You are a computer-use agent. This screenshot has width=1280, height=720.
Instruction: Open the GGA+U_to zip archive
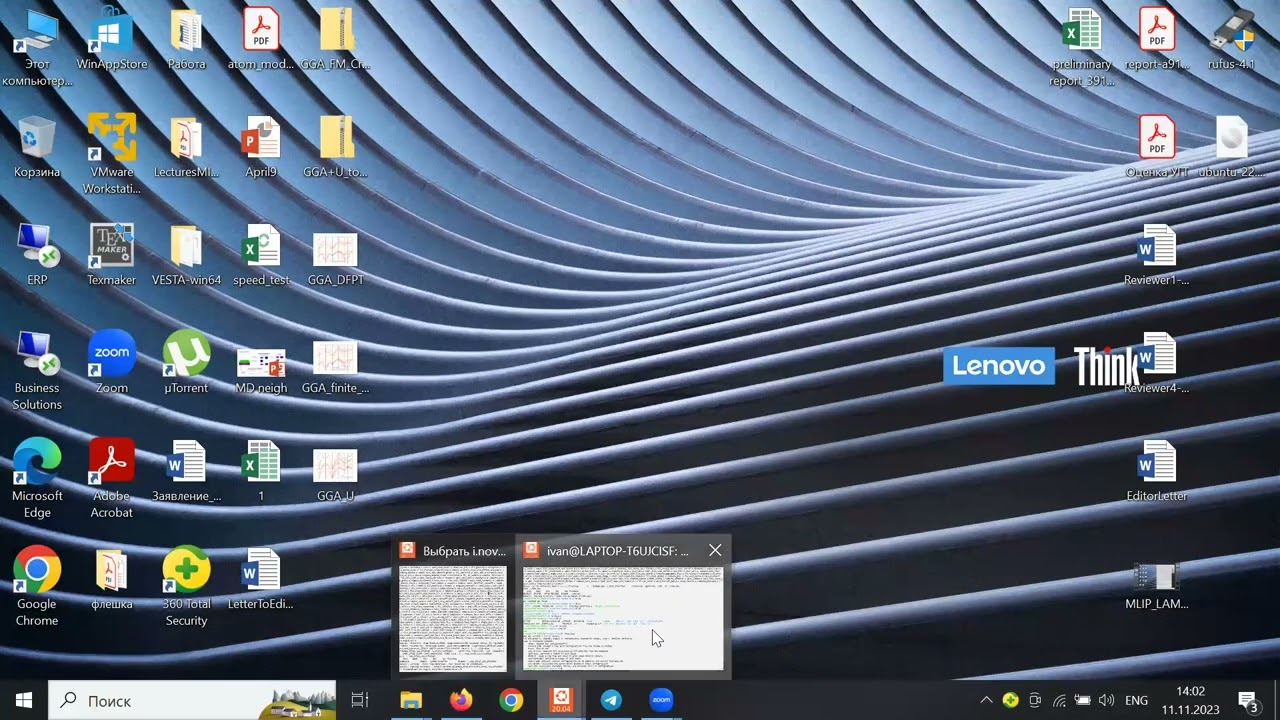pos(336,148)
